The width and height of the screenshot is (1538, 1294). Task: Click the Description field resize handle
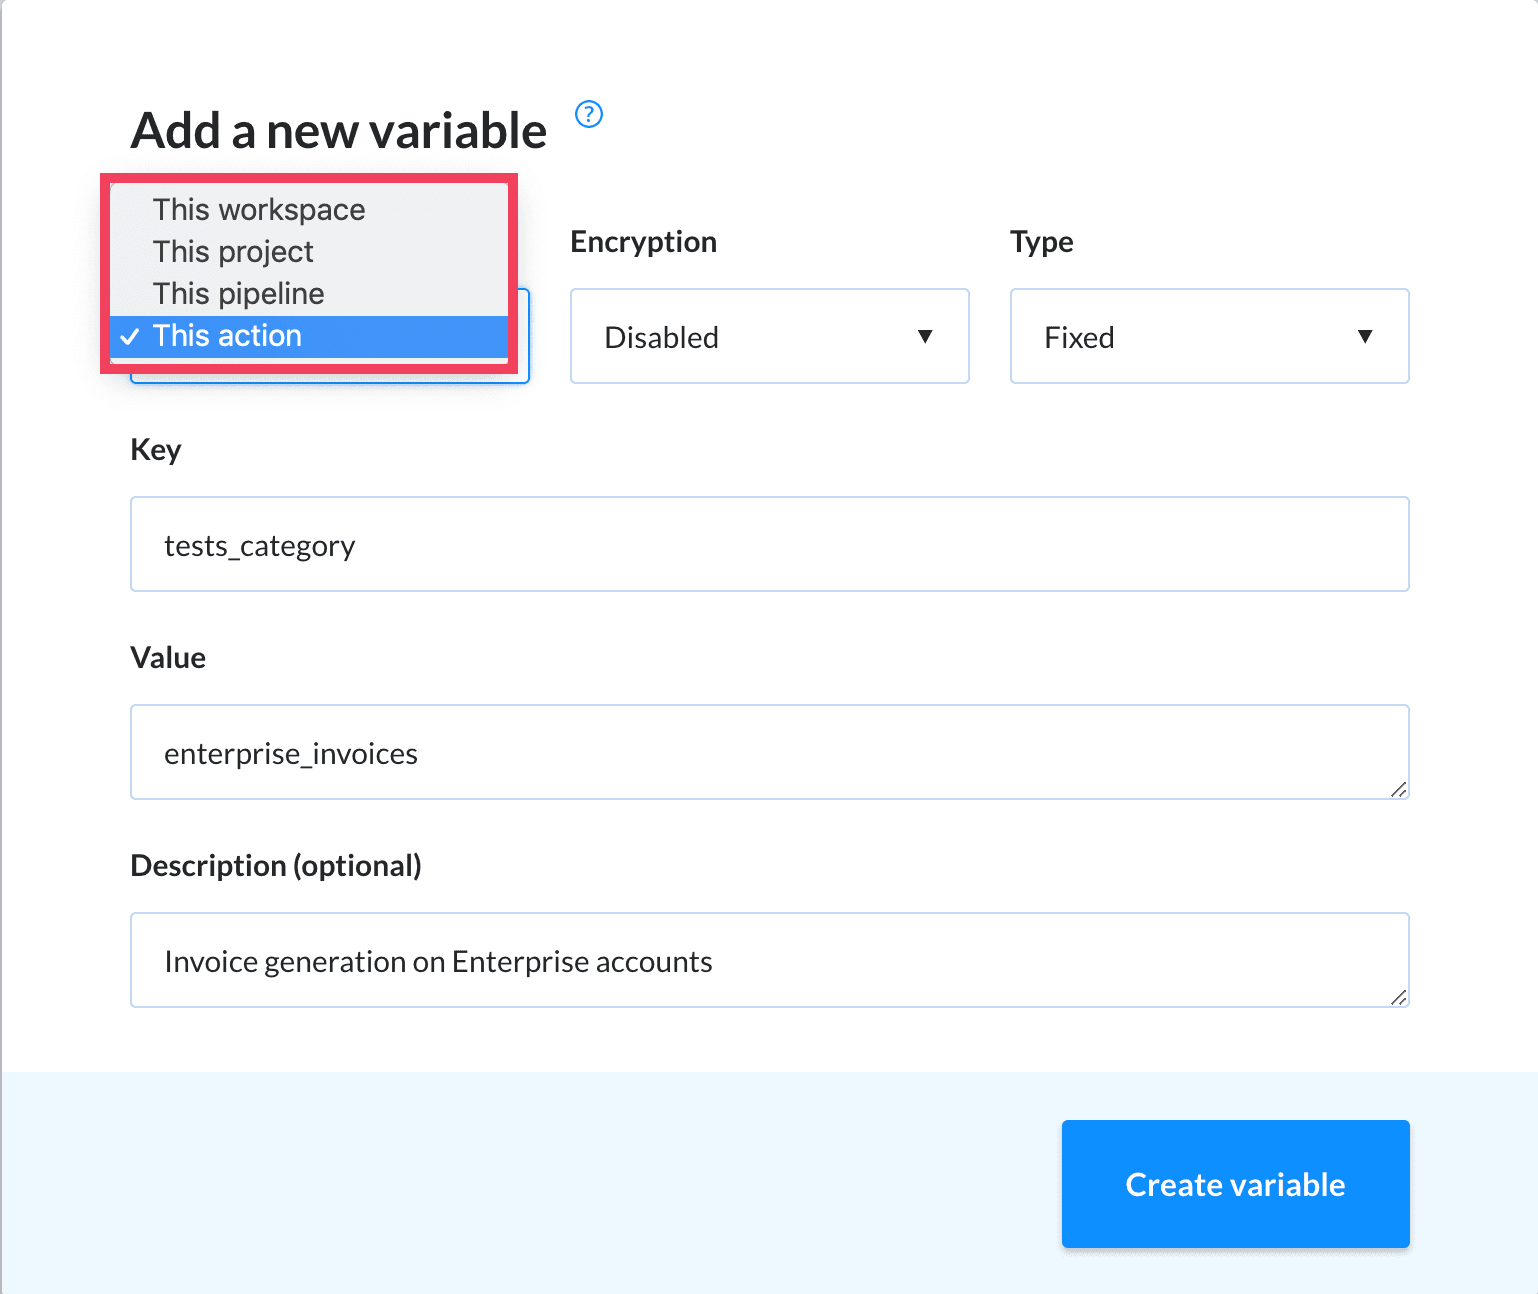click(x=1398, y=997)
